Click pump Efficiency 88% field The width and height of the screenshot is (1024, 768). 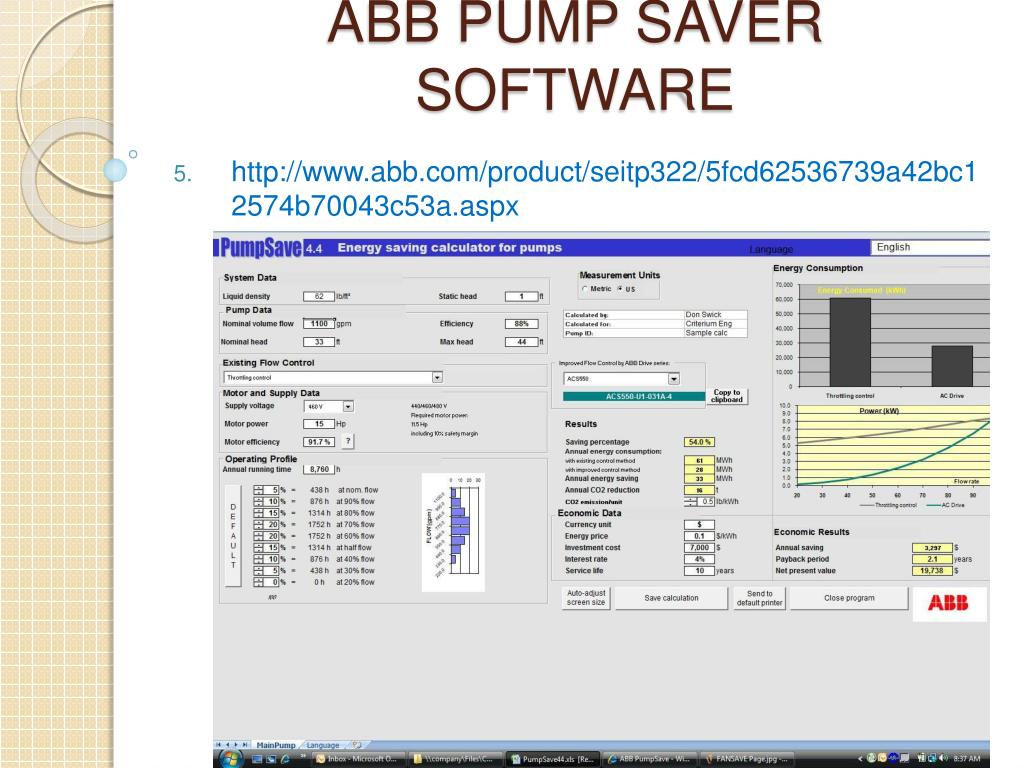521,323
